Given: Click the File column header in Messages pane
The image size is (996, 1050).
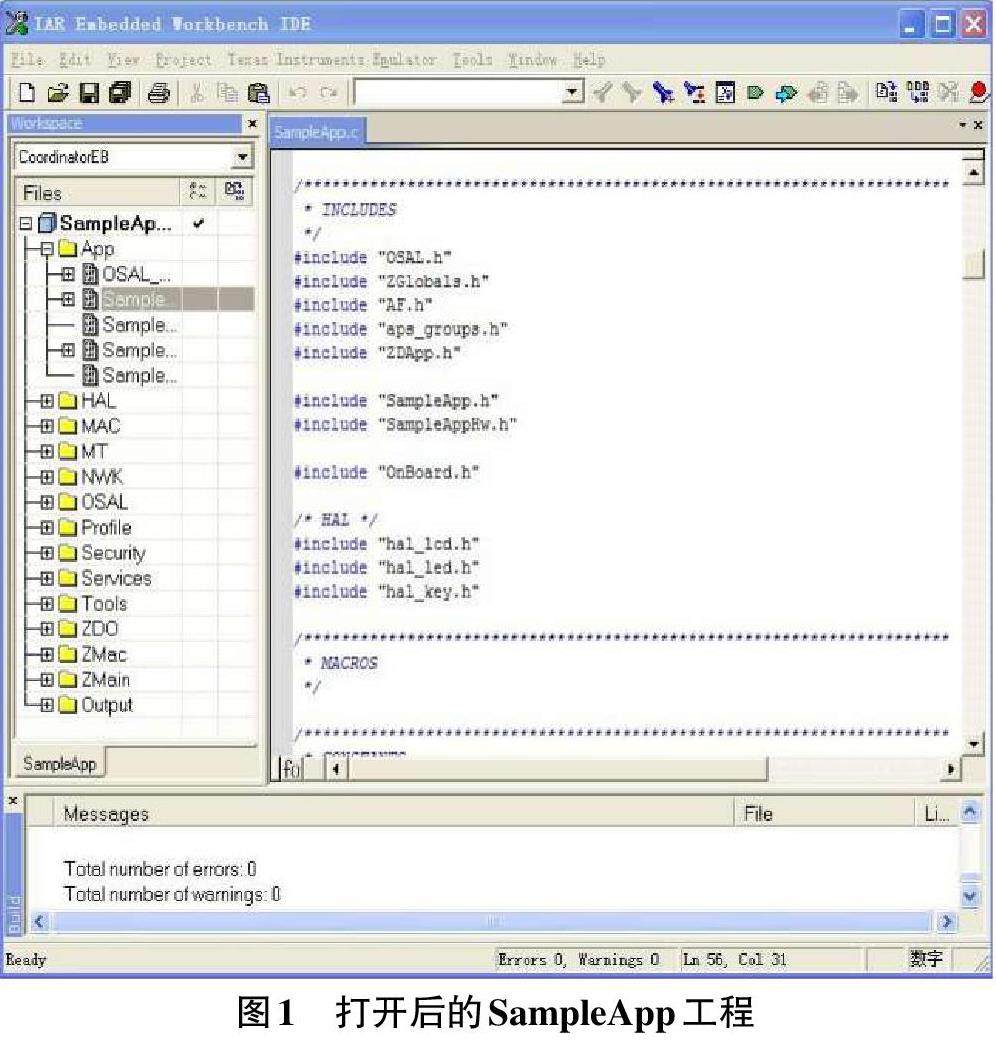Looking at the screenshot, I should [825, 814].
